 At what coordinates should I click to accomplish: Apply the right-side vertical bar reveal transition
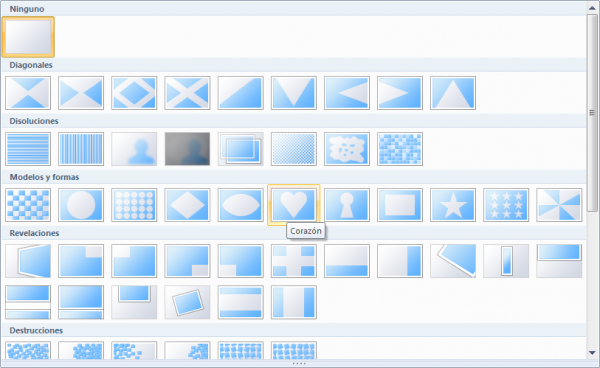click(400, 261)
